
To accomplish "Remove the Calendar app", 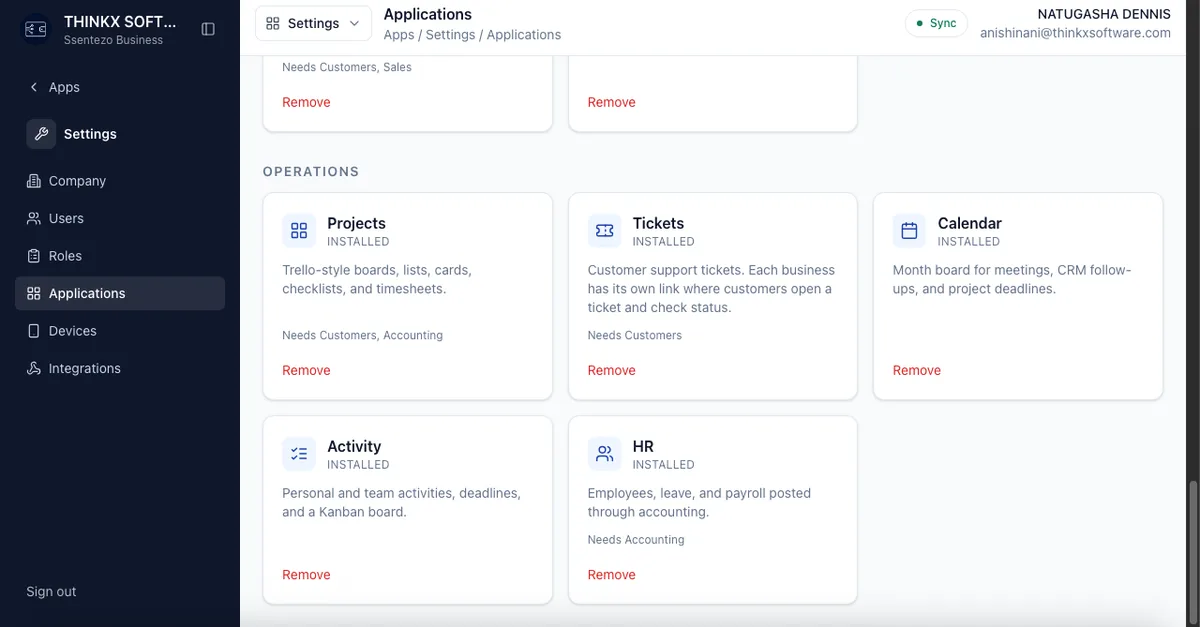I will tap(917, 370).
